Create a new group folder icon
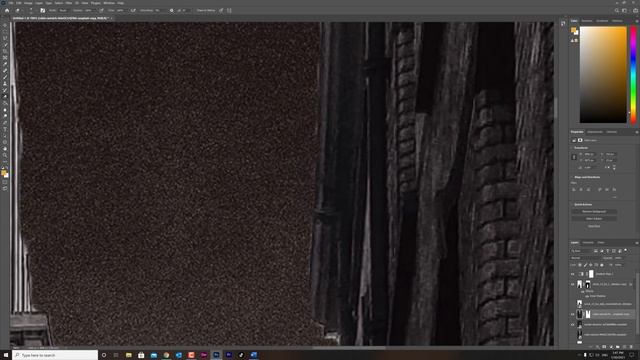 (x=618, y=347)
